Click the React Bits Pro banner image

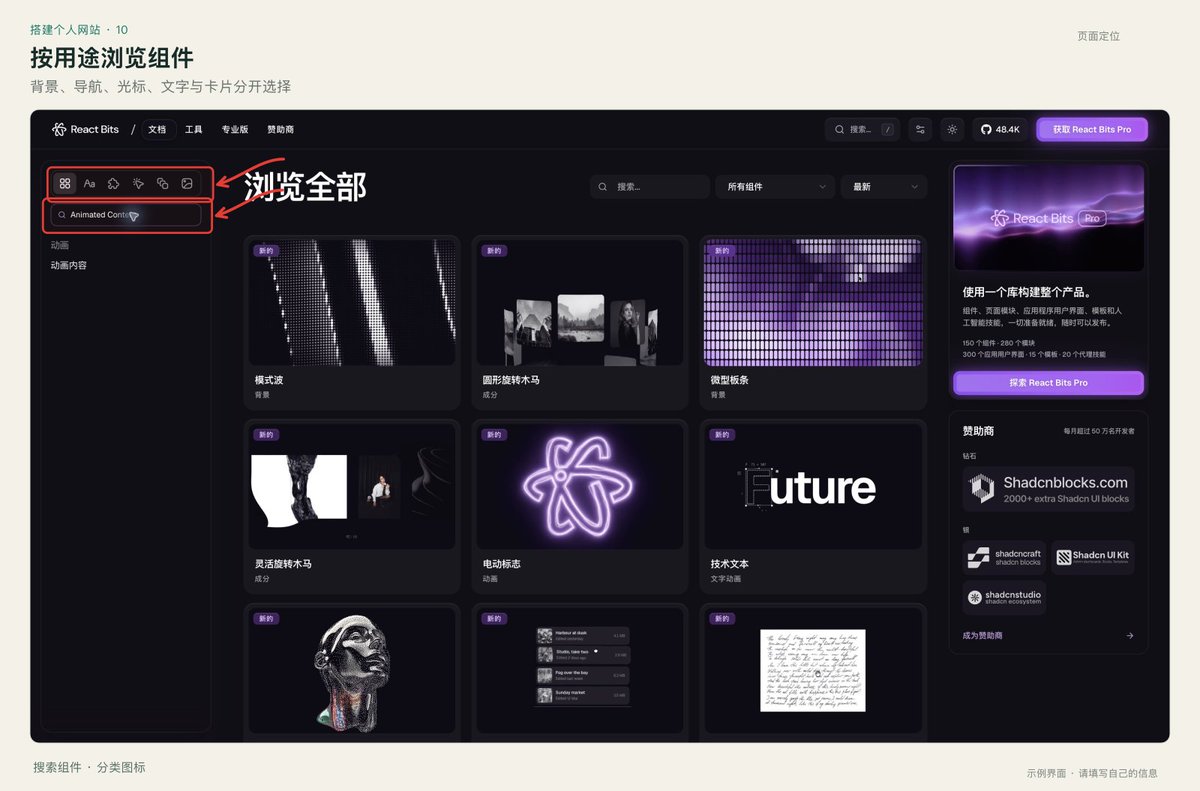click(x=1048, y=218)
